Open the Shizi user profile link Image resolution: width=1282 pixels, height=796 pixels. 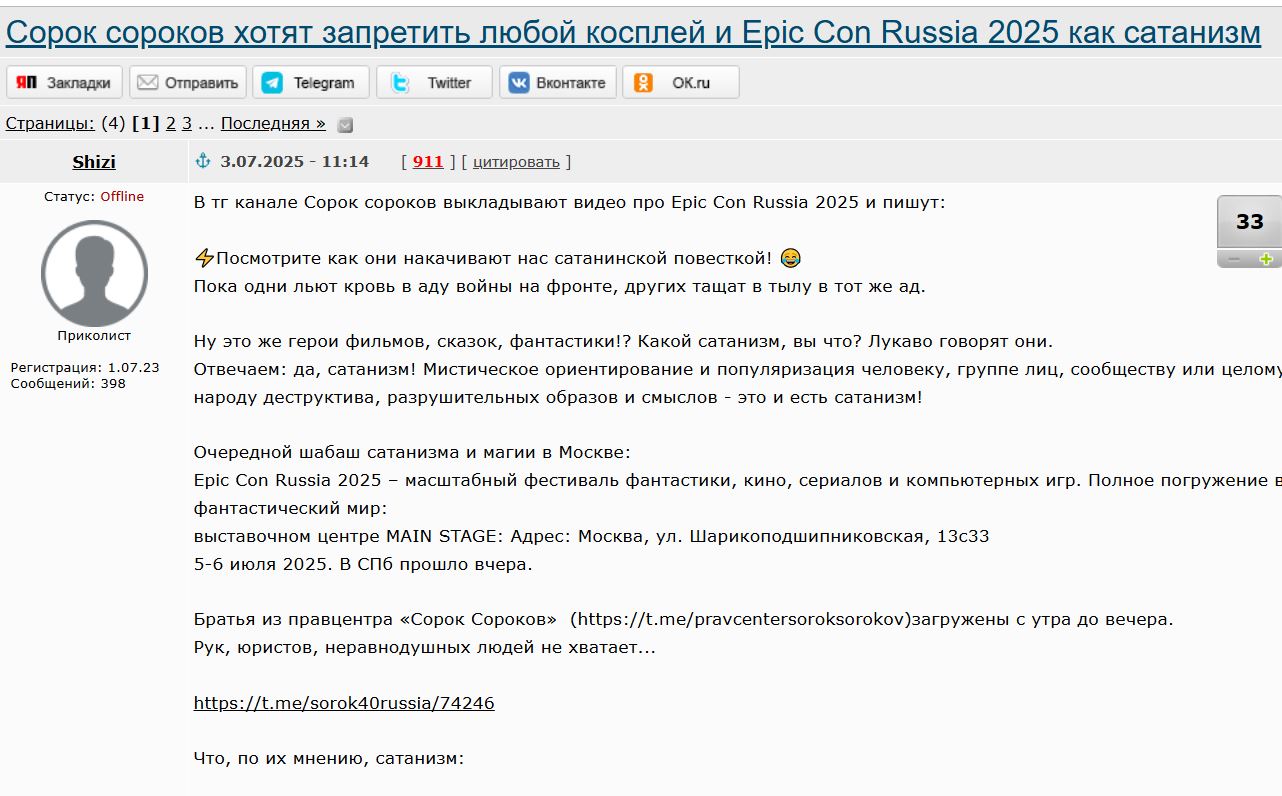click(x=94, y=162)
